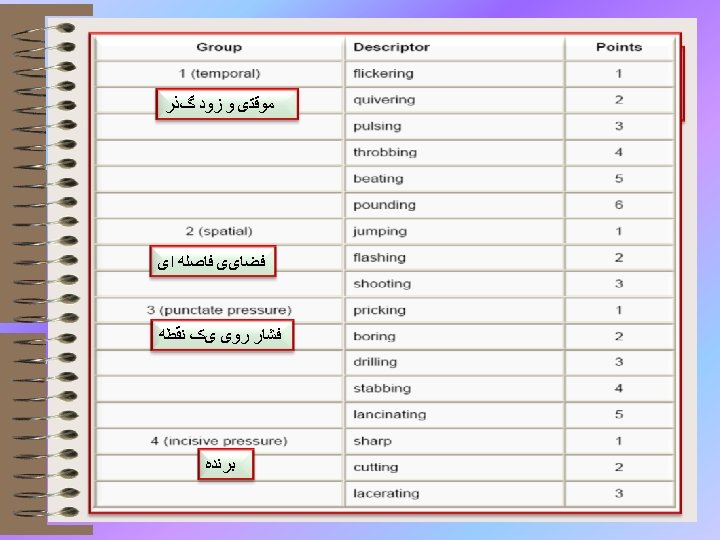Select the "pricking" descriptor

click(x=379, y=310)
